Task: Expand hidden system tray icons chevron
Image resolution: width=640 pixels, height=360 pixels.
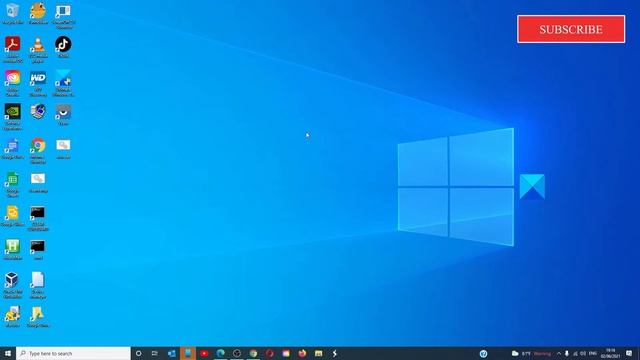Action: (559, 353)
